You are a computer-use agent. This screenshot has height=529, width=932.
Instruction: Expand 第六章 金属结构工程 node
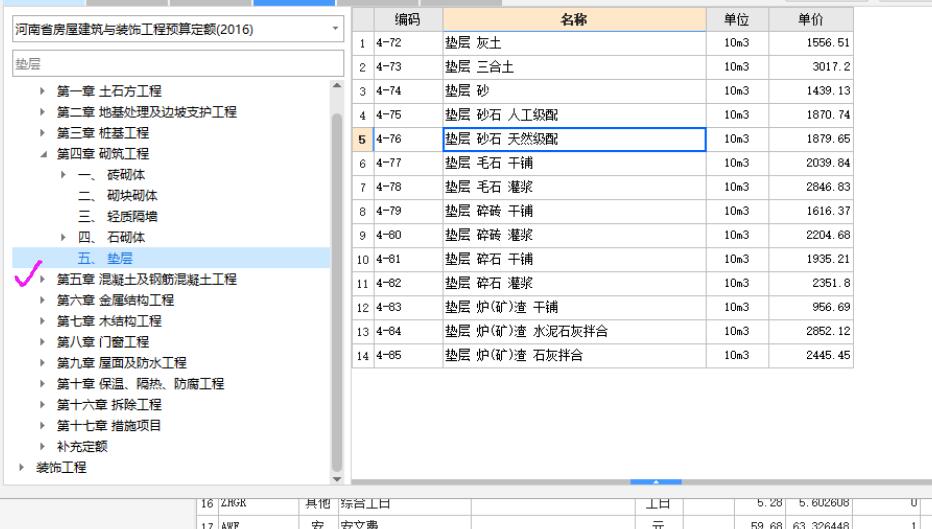click(42, 300)
